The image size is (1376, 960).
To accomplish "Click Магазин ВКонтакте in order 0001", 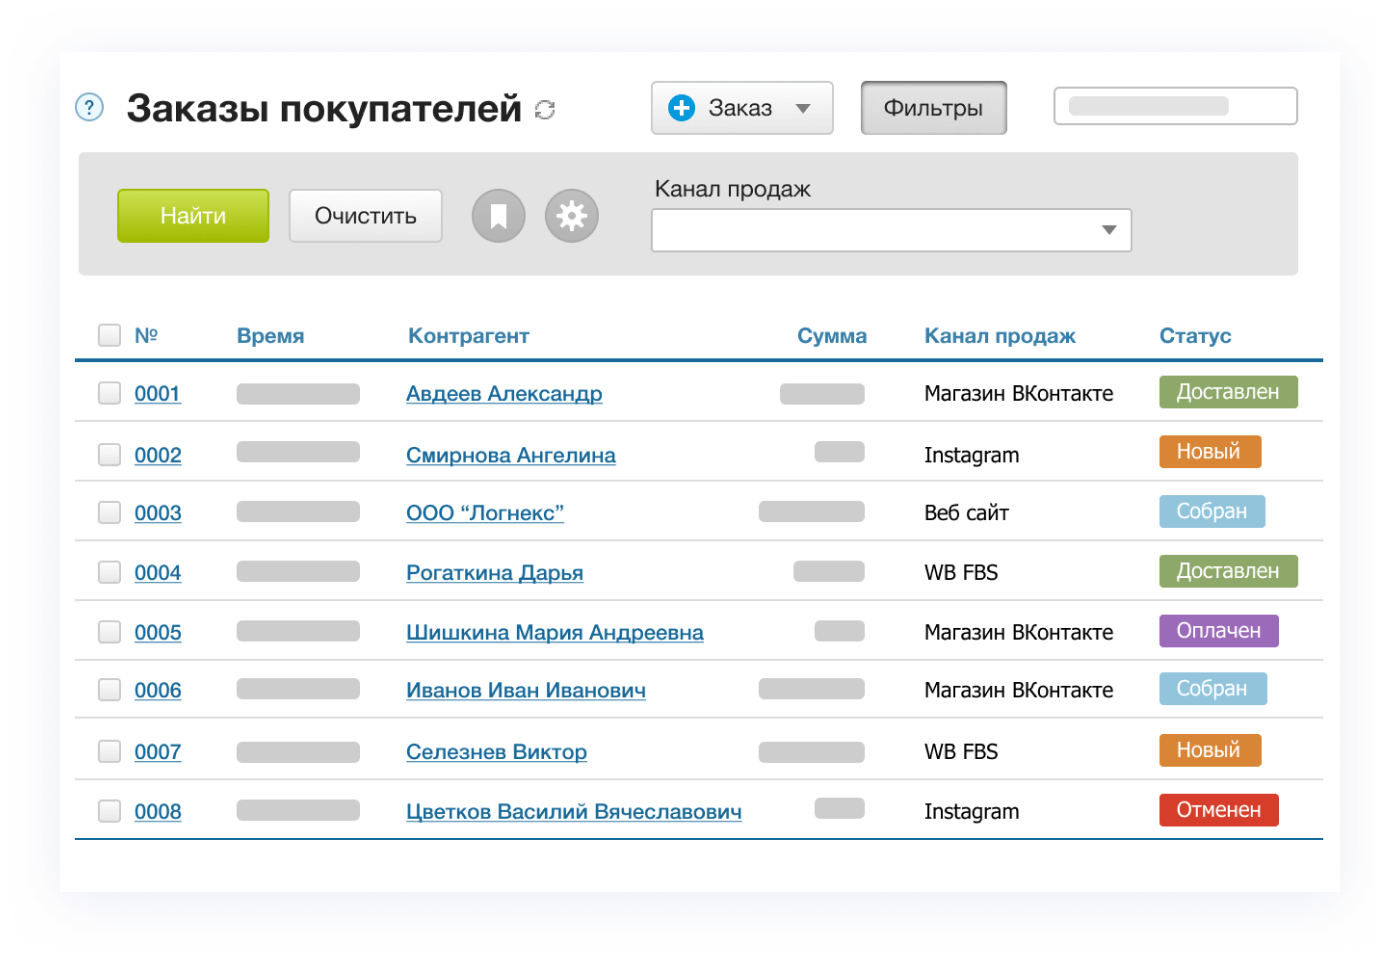I will click(x=1018, y=394).
